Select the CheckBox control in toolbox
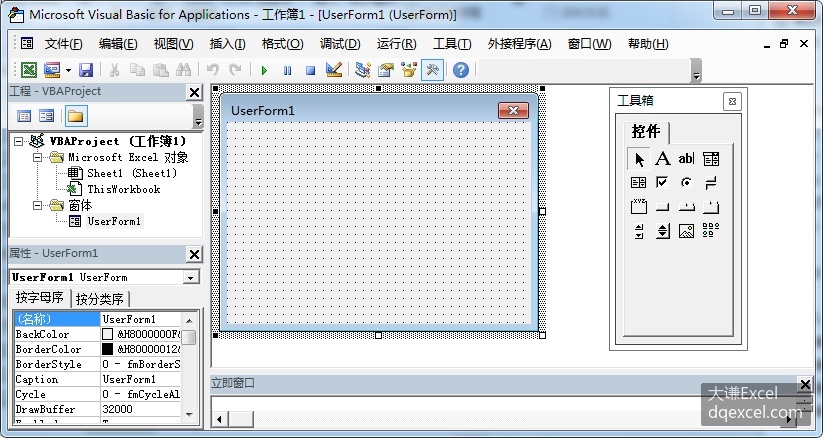823x438 pixels. tap(662, 182)
